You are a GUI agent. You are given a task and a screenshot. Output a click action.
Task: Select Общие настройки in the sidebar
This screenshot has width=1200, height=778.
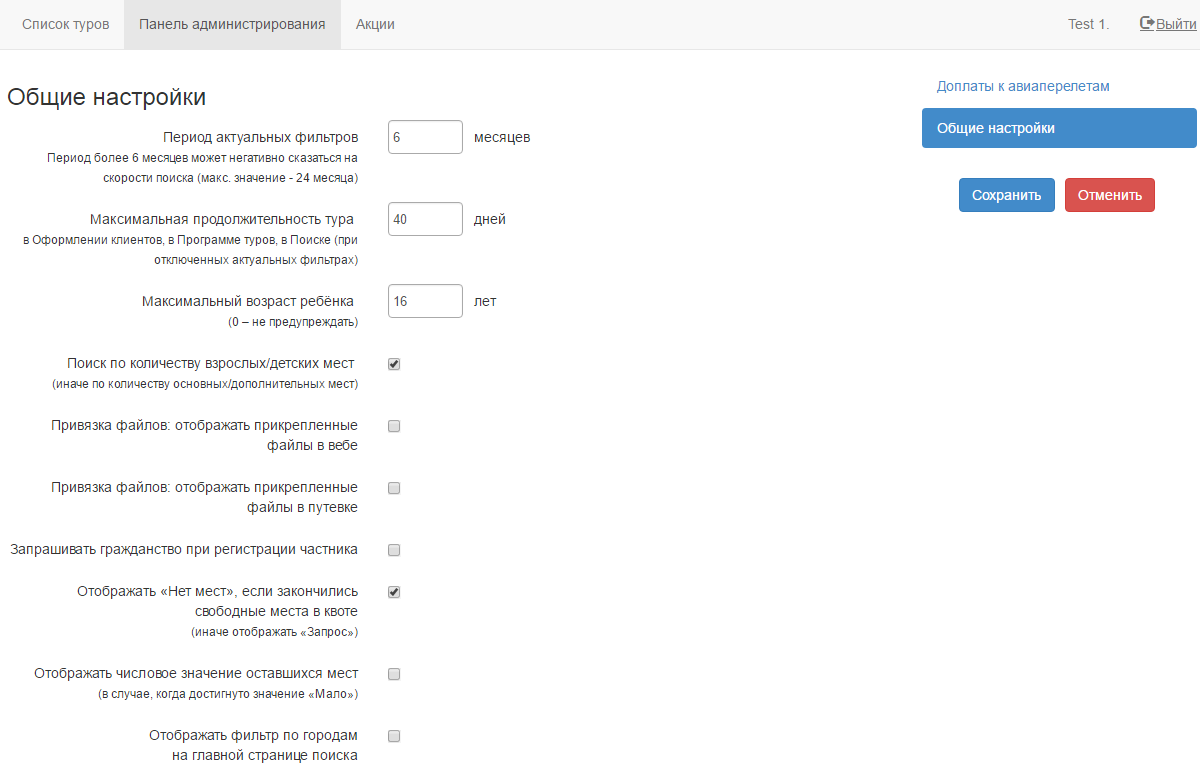tap(1058, 128)
